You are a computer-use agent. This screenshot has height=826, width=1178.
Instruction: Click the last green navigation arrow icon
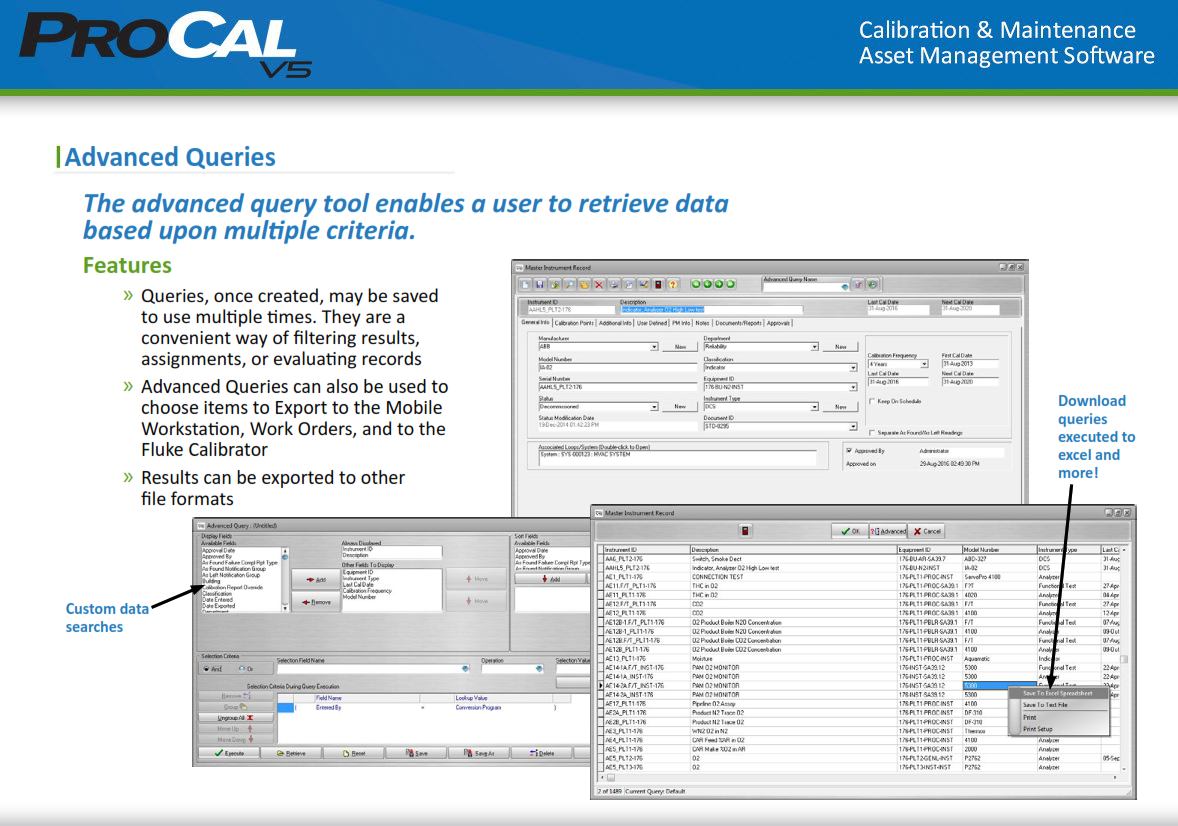pyautogui.click(x=731, y=284)
